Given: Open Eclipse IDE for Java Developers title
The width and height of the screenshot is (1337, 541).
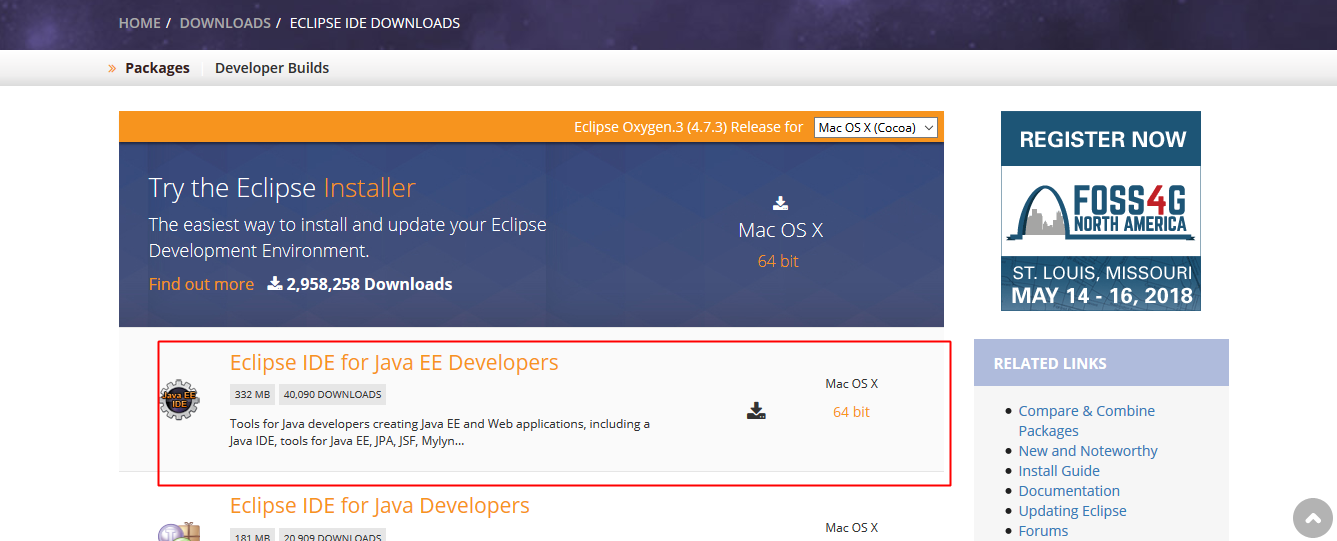Looking at the screenshot, I should click(380, 506).
